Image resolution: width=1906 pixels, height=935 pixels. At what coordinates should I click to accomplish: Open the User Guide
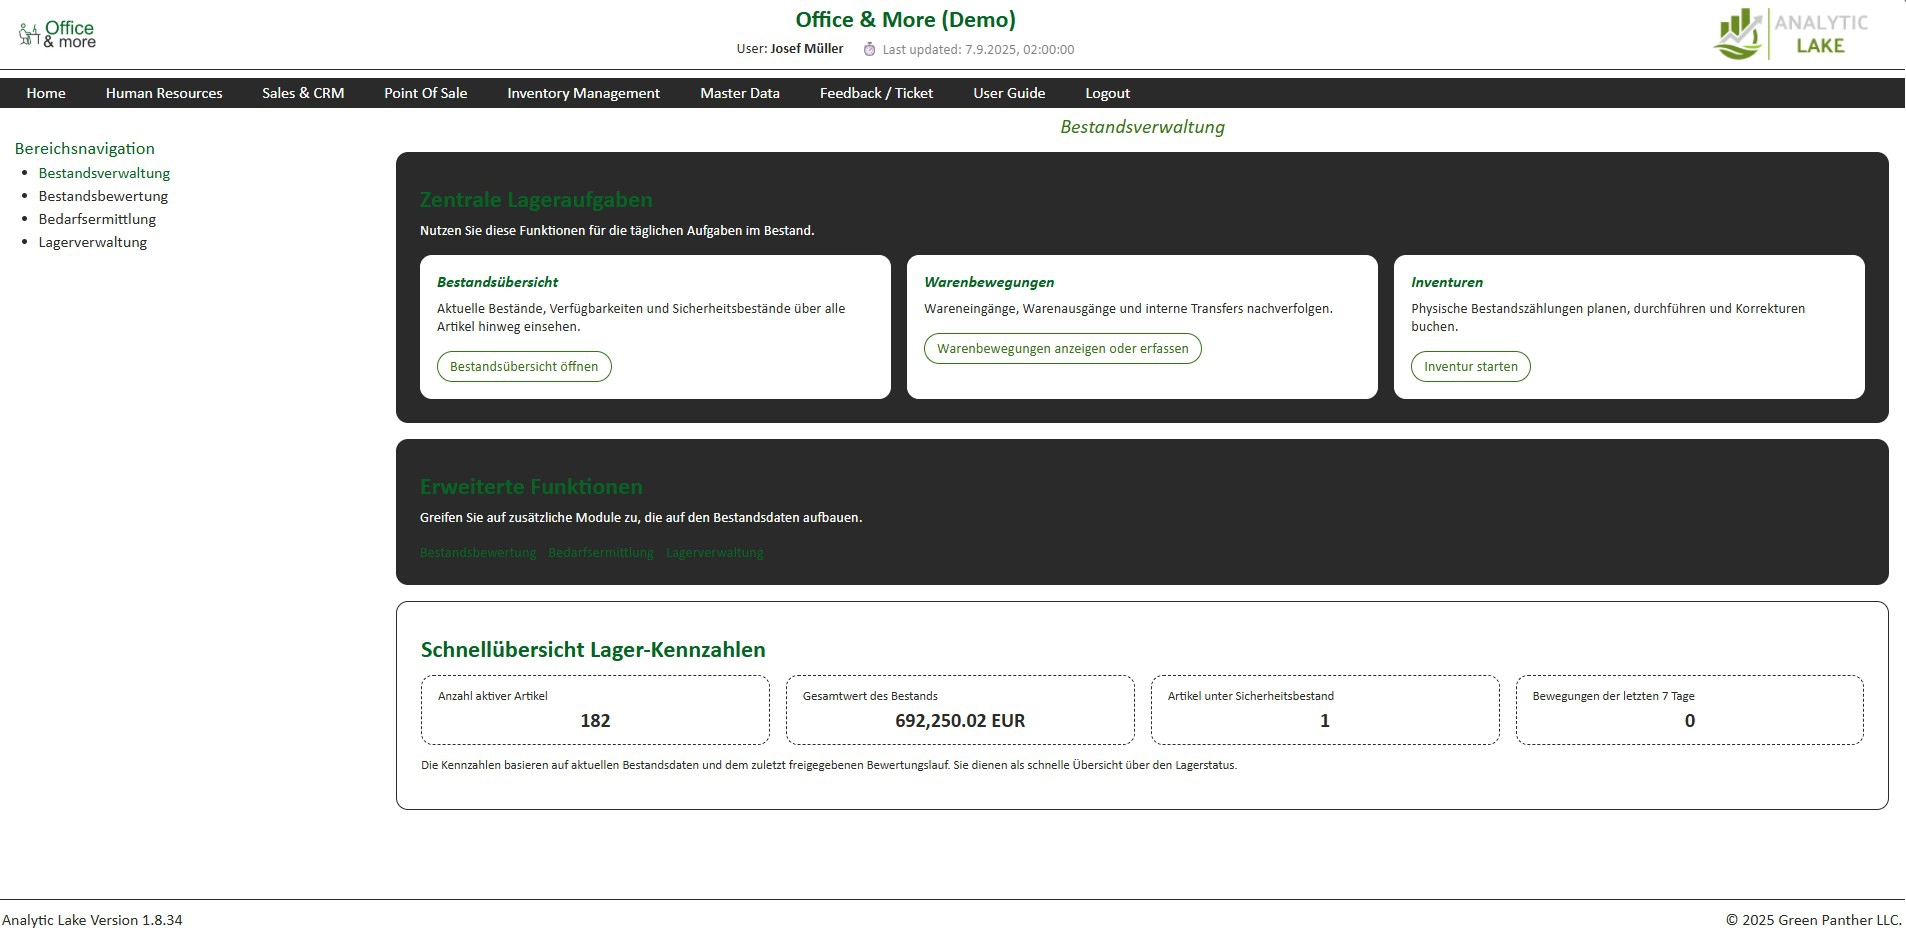click(1009, 93)
